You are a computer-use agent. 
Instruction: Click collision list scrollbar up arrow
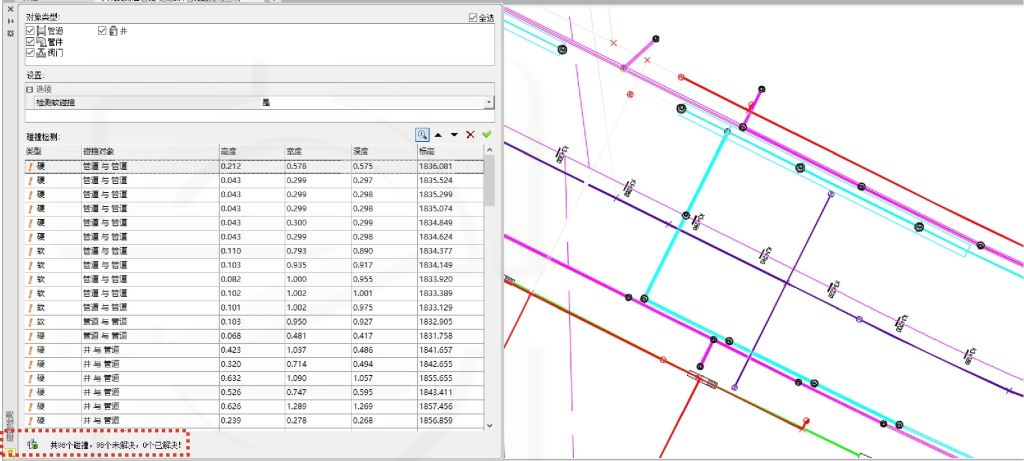point(490,150)
